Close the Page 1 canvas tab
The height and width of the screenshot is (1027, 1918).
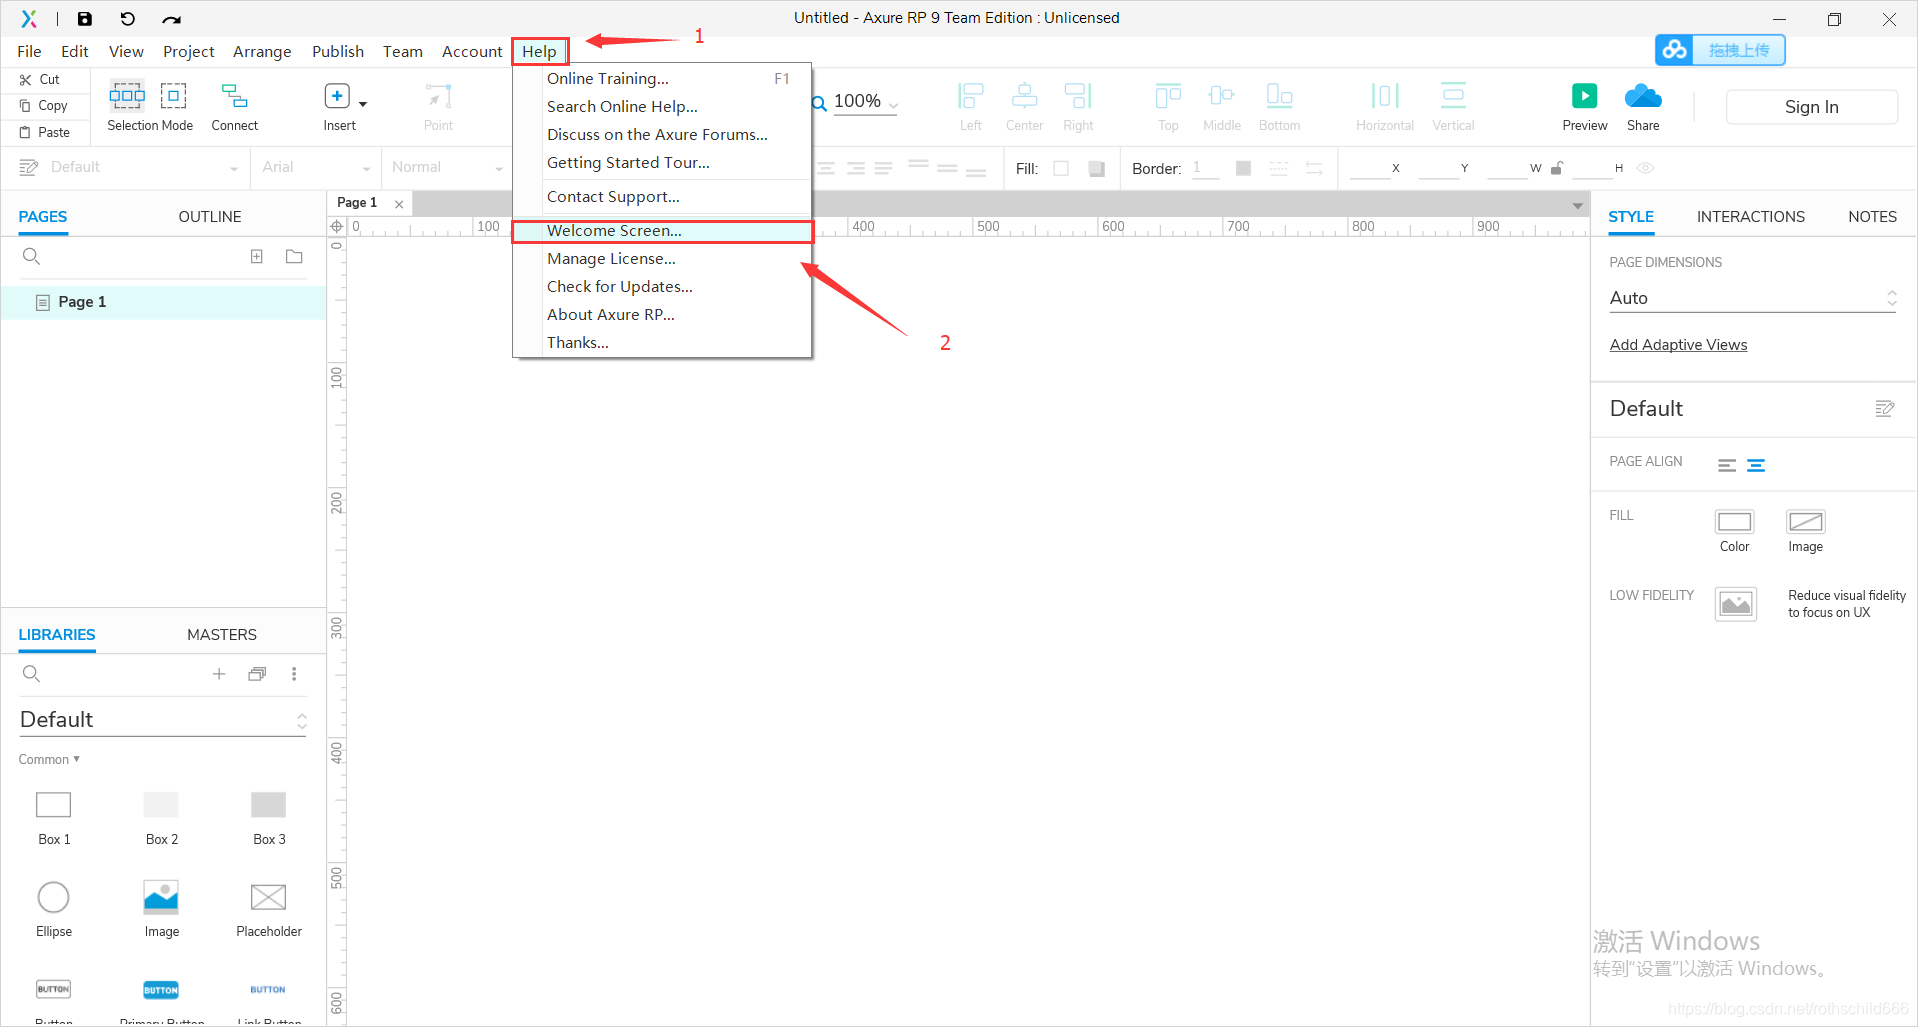[399, 204]
